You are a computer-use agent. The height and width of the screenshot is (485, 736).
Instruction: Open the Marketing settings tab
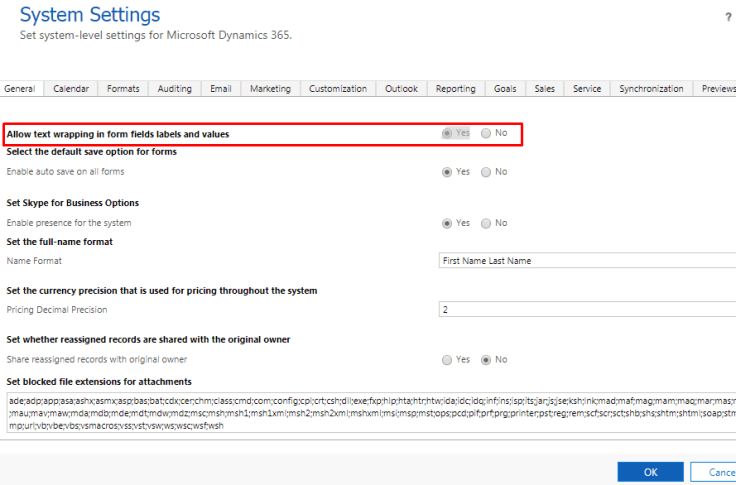[x=271, y=89]
